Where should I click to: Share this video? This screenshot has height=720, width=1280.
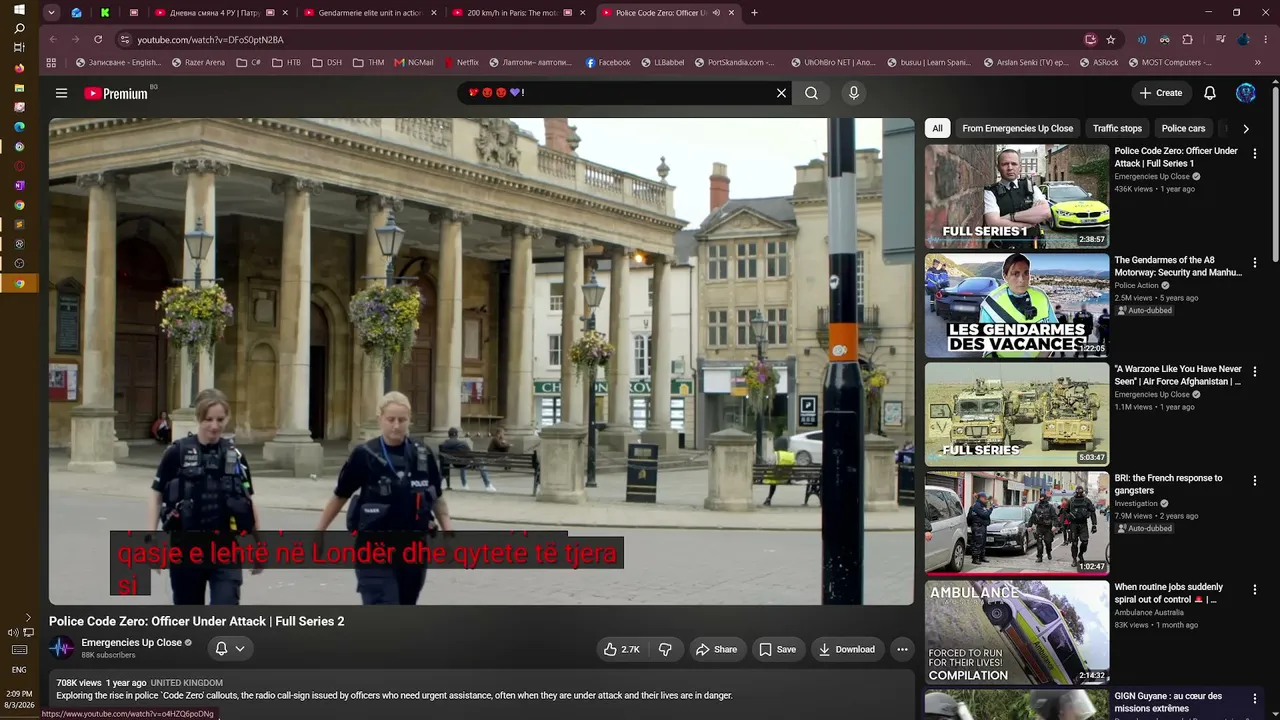[716, 649]
